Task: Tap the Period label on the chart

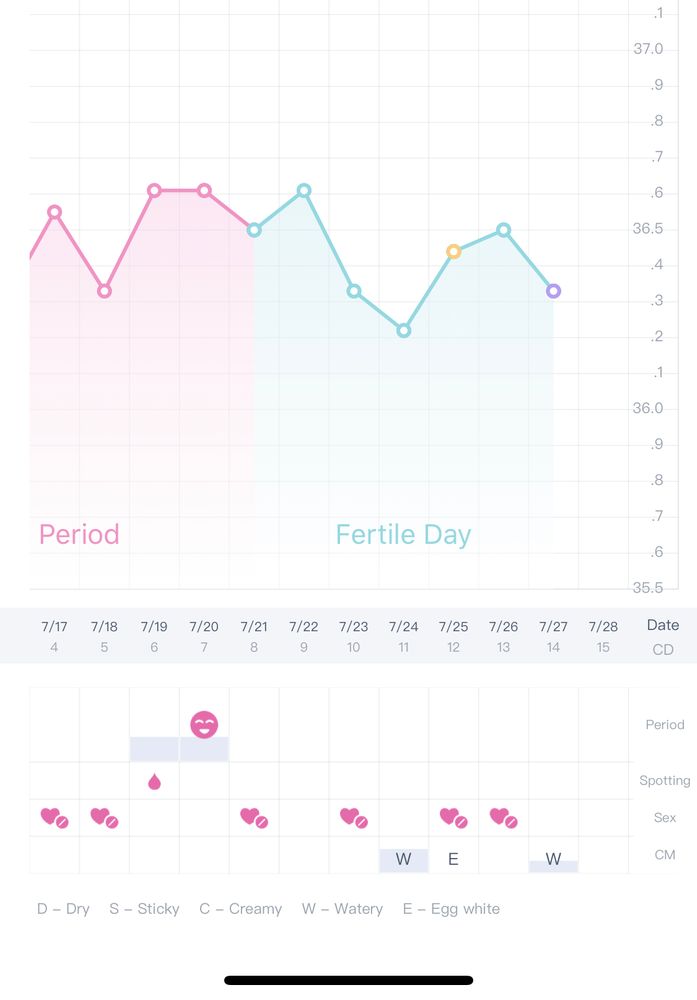Action: click(79, 535)
